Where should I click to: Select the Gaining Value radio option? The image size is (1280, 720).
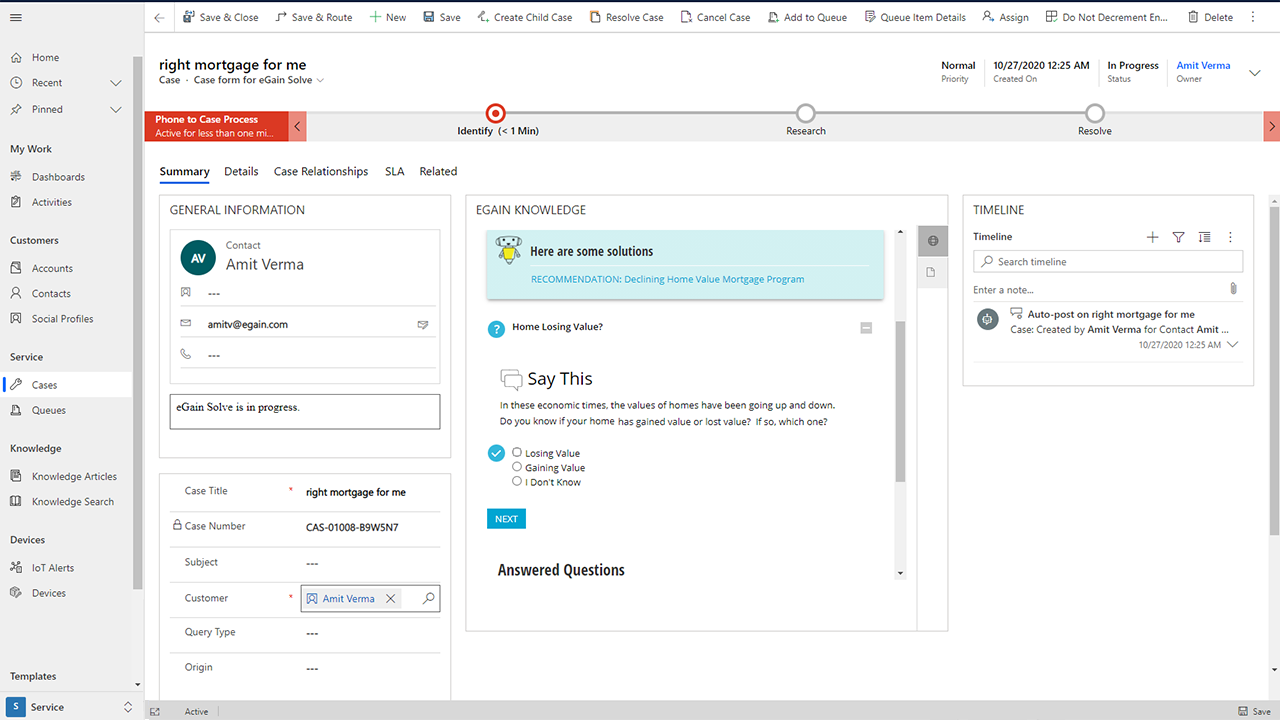click(x=517, y=467)
